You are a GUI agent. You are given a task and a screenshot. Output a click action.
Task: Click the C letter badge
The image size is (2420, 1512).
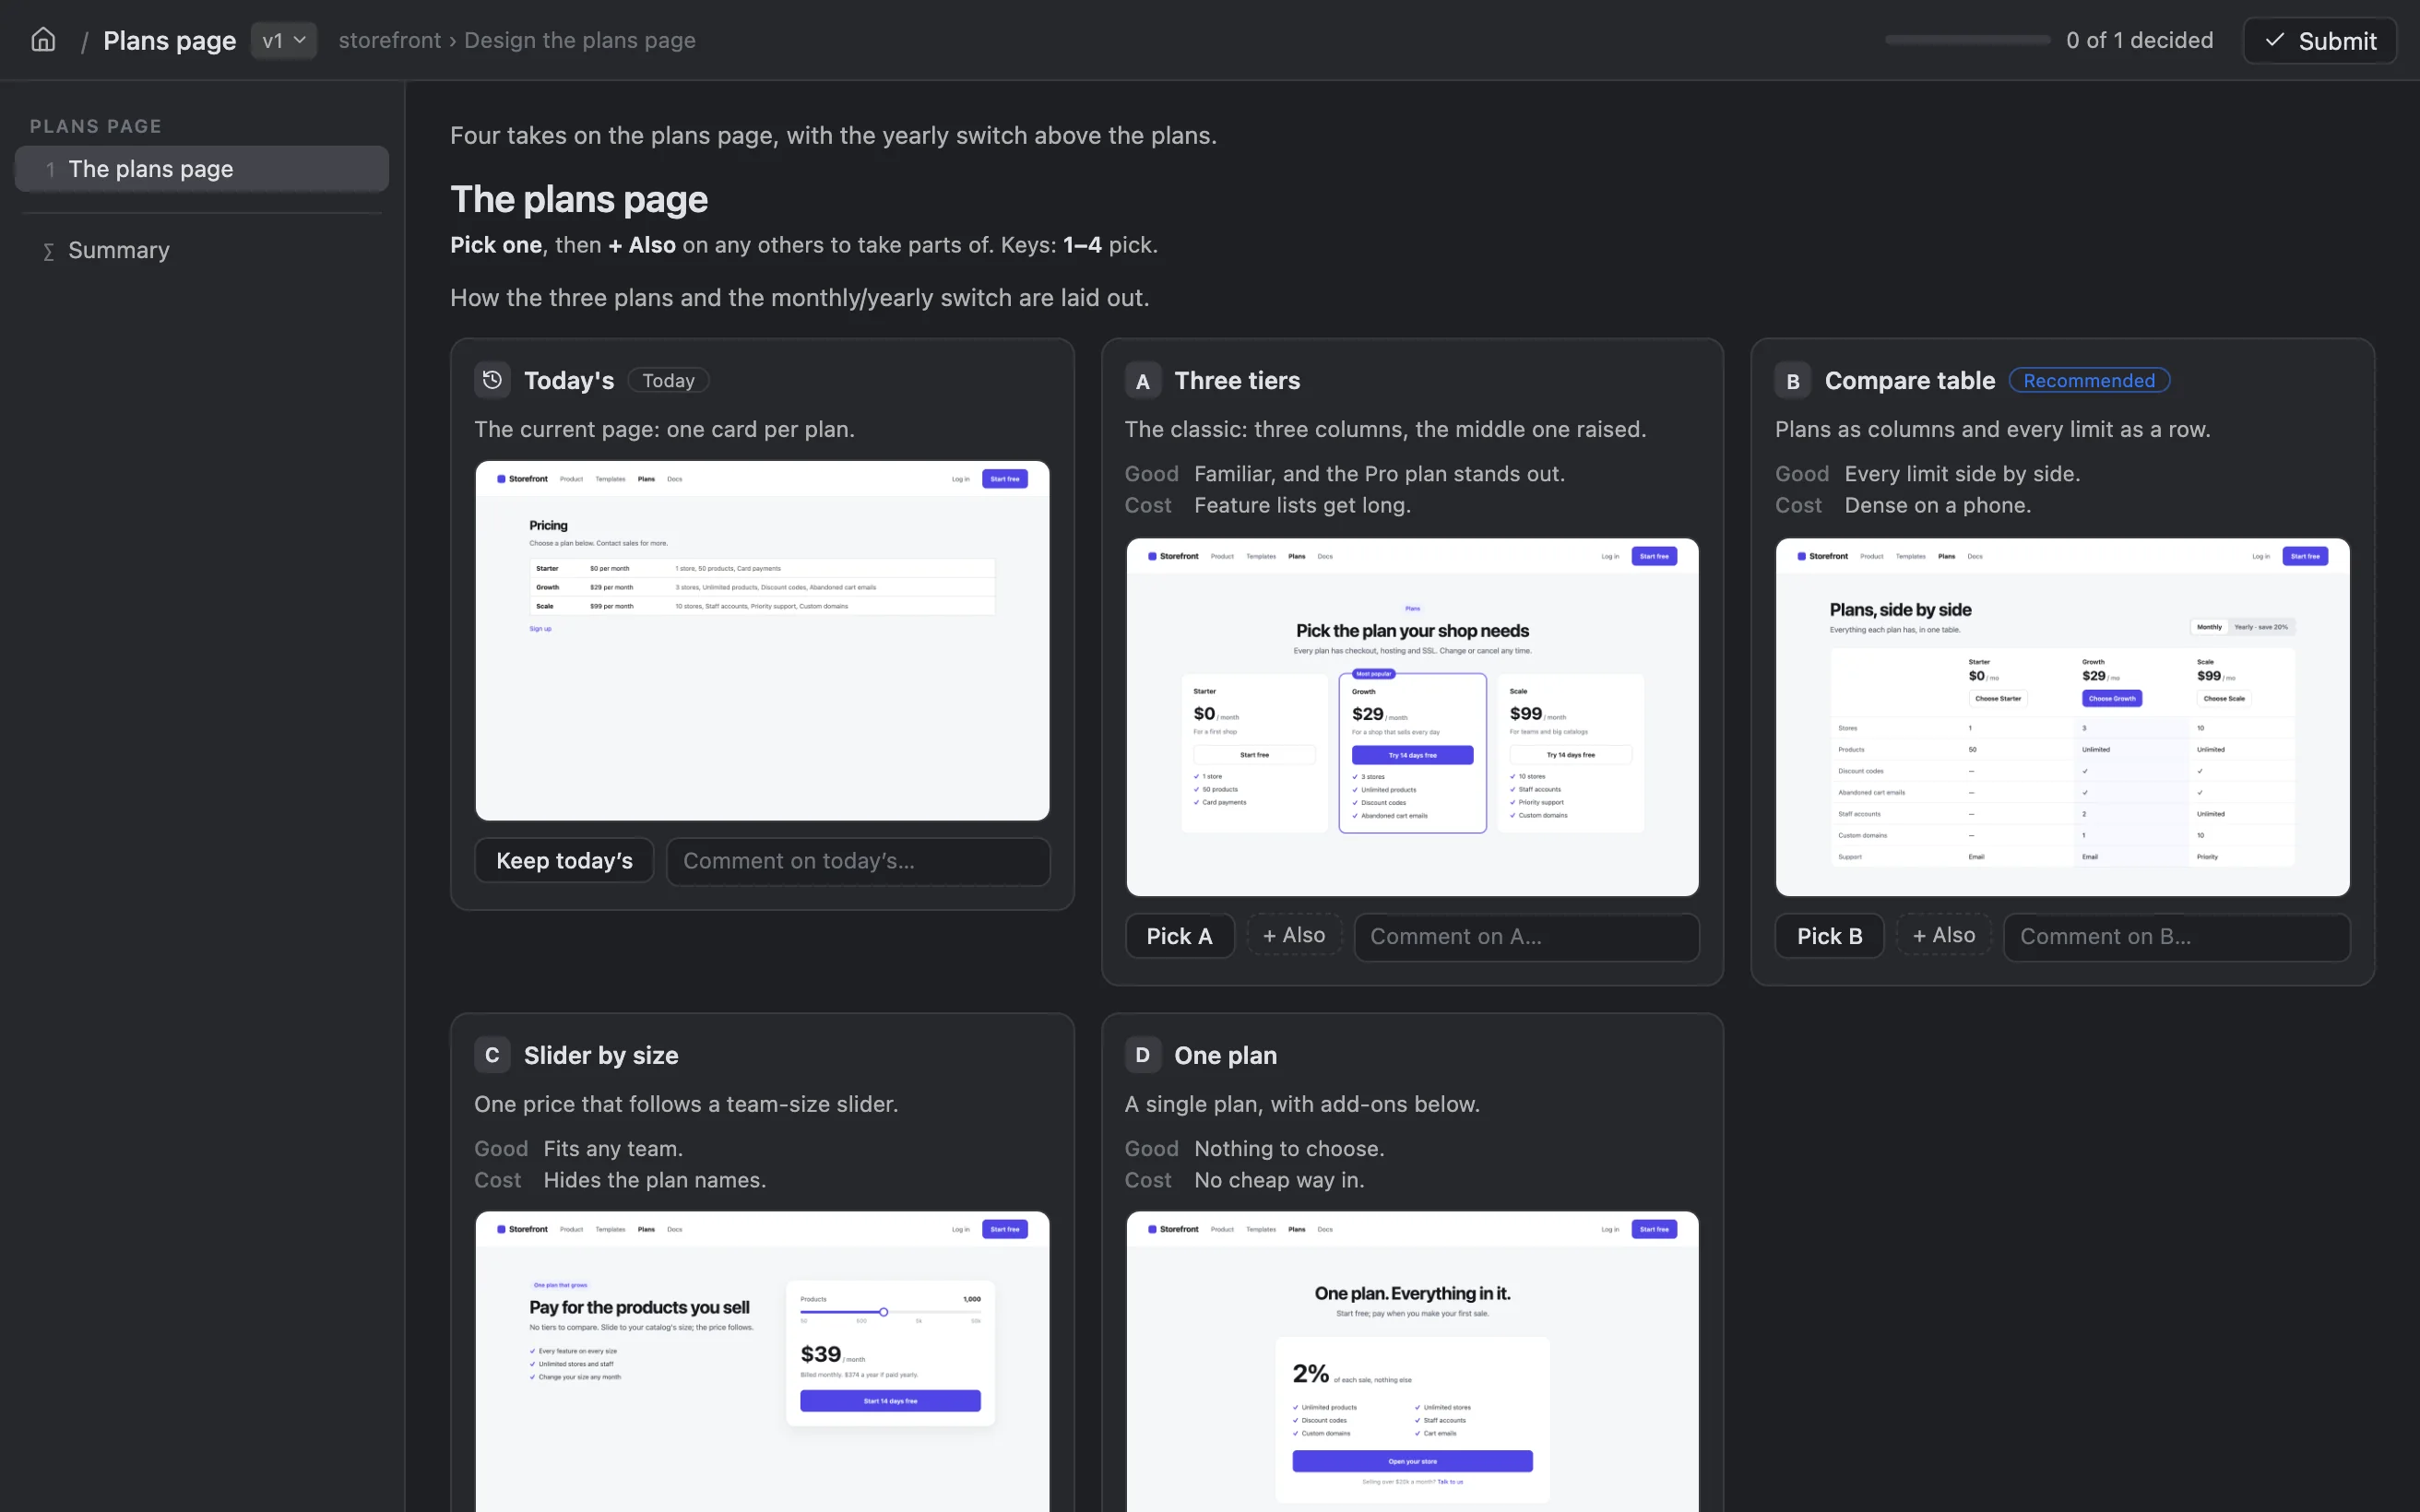pyautogui.click(x=492, y=1055)
